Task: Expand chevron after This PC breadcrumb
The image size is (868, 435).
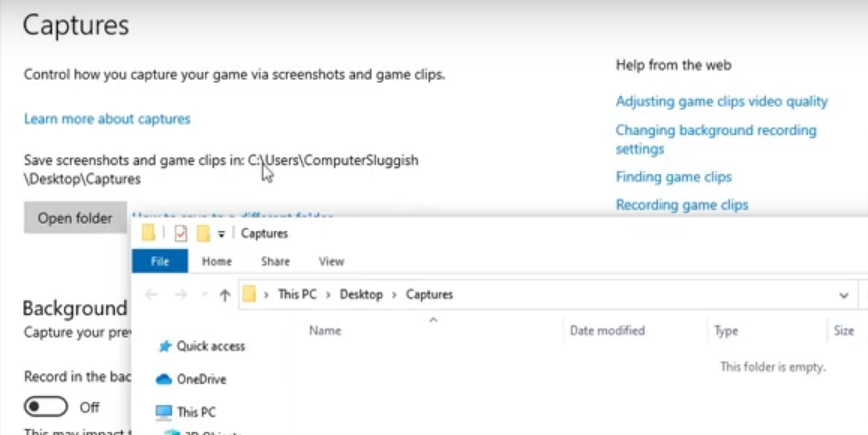Action: pyautogui.click(x=328, y=295)
